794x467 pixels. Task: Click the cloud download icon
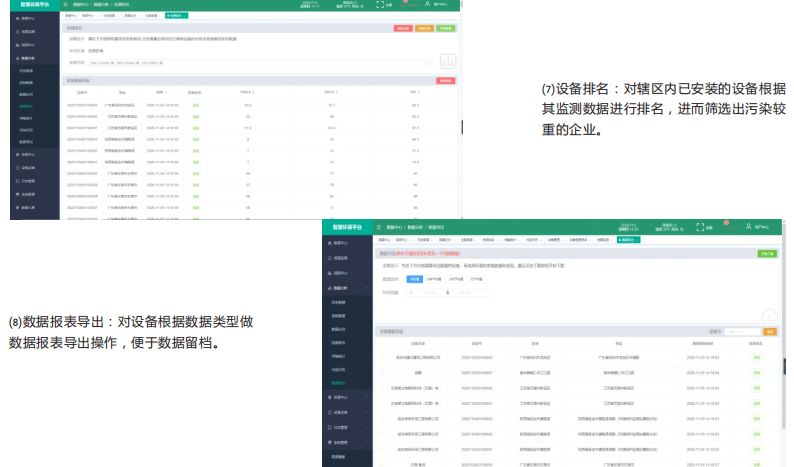point(768,314)
